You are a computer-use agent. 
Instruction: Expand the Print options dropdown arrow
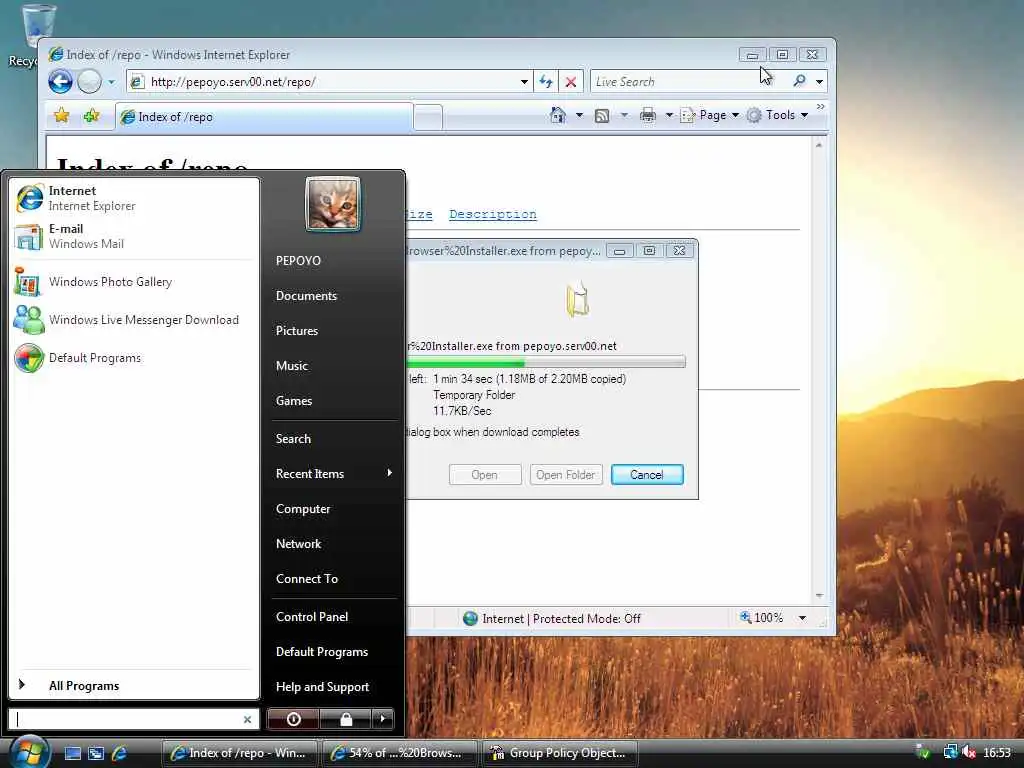click(669, 116)
